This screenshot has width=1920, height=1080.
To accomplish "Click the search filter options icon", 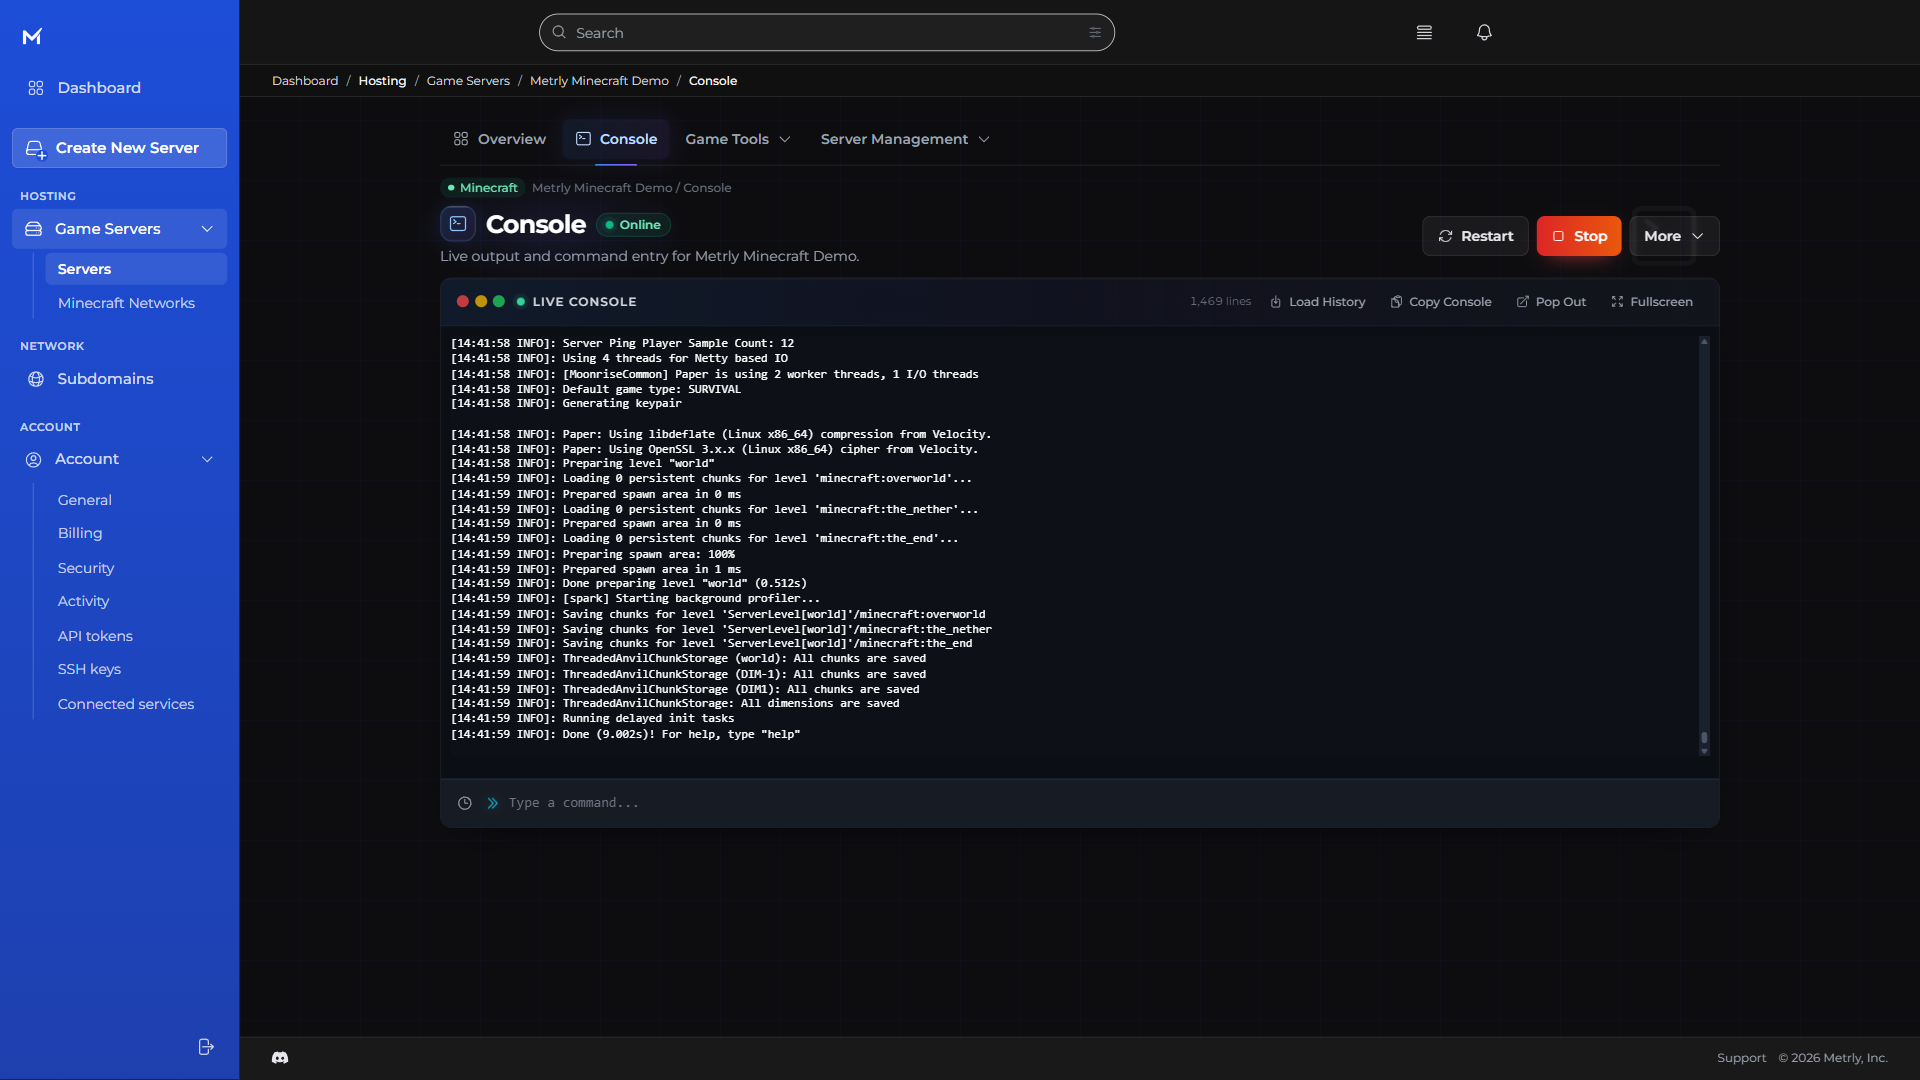I will tap(1095, 33).
